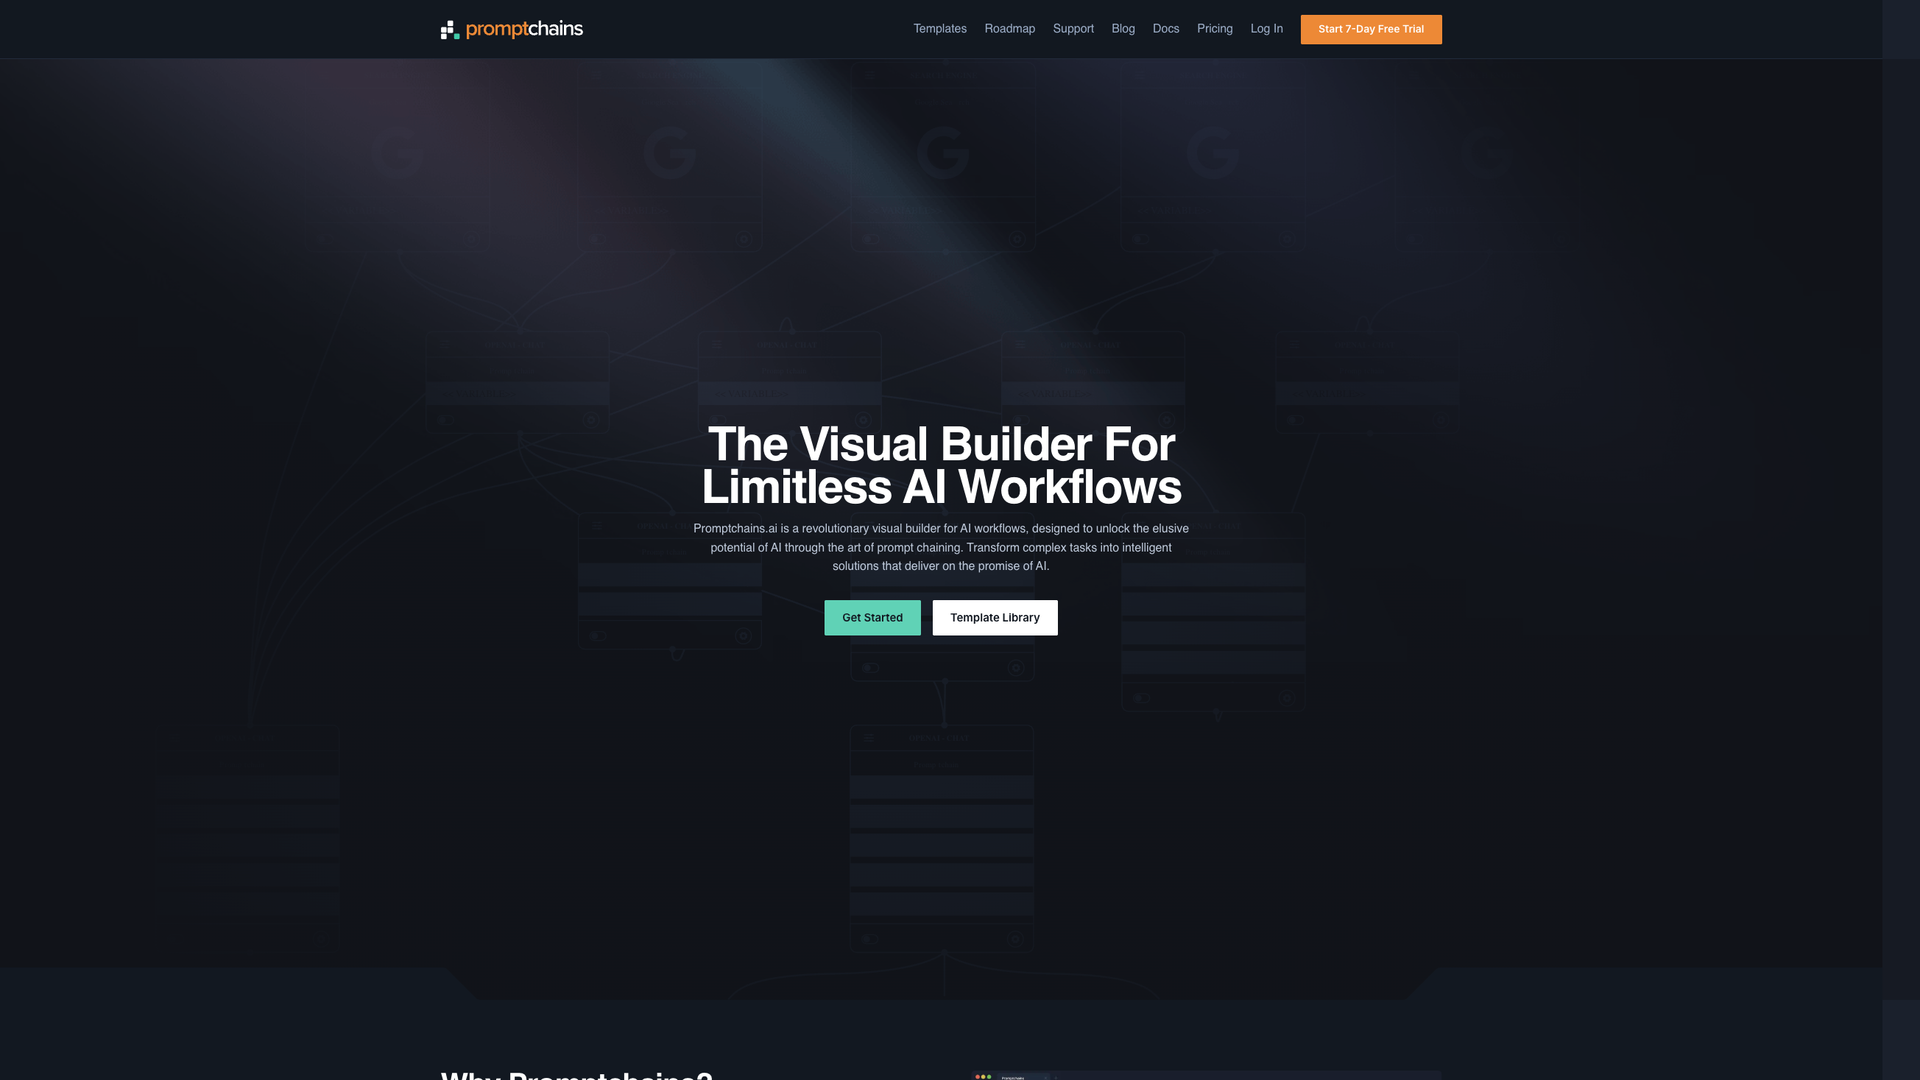This screenshot has height=1080, width=1920.
Task: Click the Promptchains logo
Action: (511, 29)
